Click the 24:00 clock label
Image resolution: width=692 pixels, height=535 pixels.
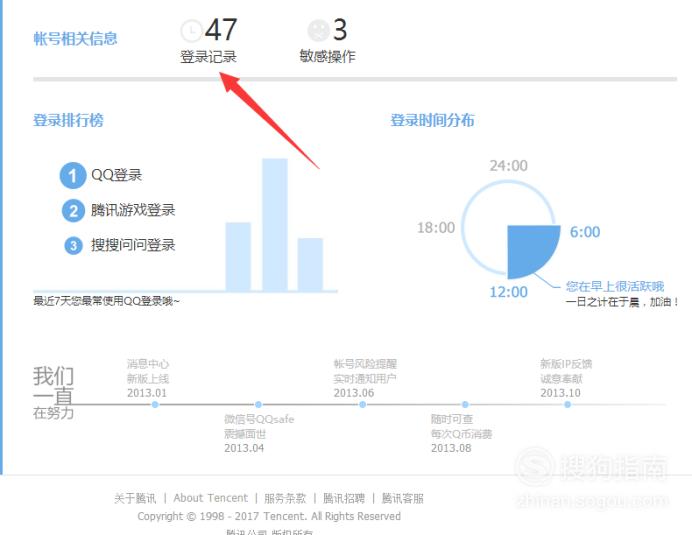(508, 166)
